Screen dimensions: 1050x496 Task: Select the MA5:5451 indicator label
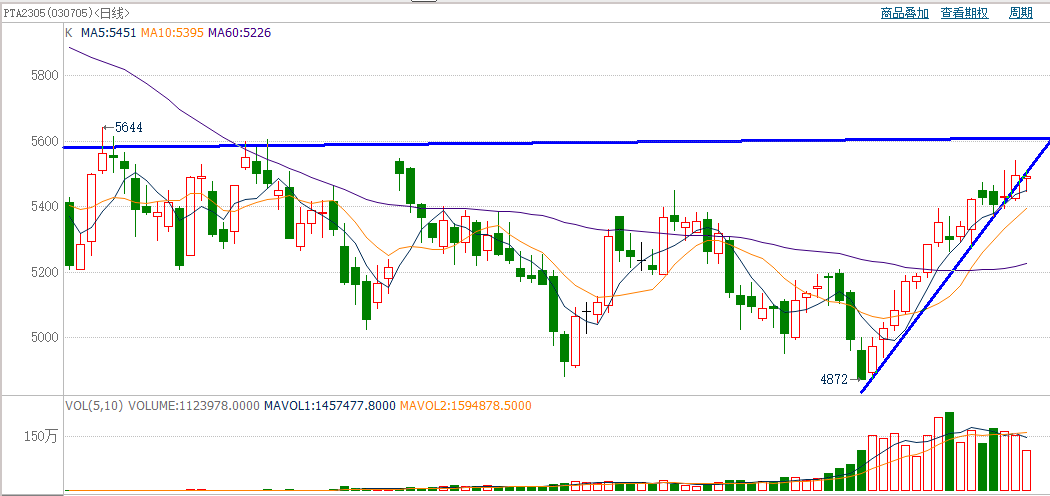tap(108, 32)
